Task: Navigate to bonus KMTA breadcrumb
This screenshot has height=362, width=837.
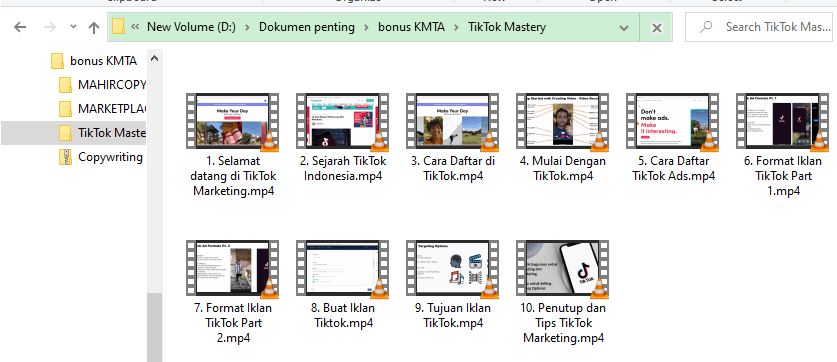Action: coord(411,27)
